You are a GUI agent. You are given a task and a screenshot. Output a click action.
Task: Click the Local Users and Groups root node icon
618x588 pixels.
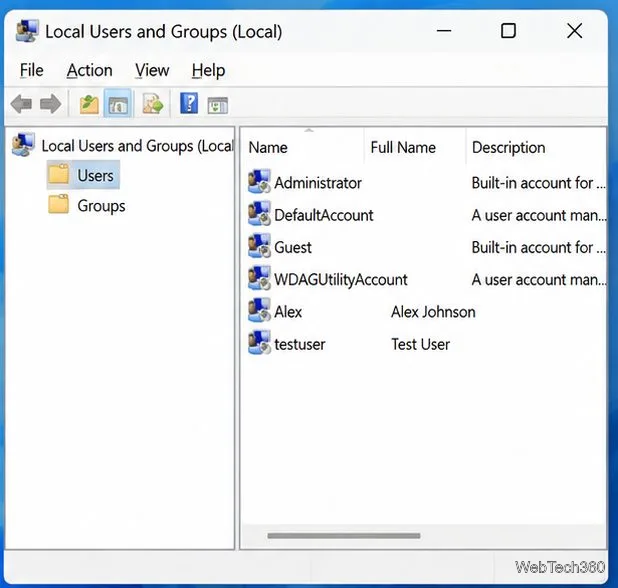pos(24,145)
